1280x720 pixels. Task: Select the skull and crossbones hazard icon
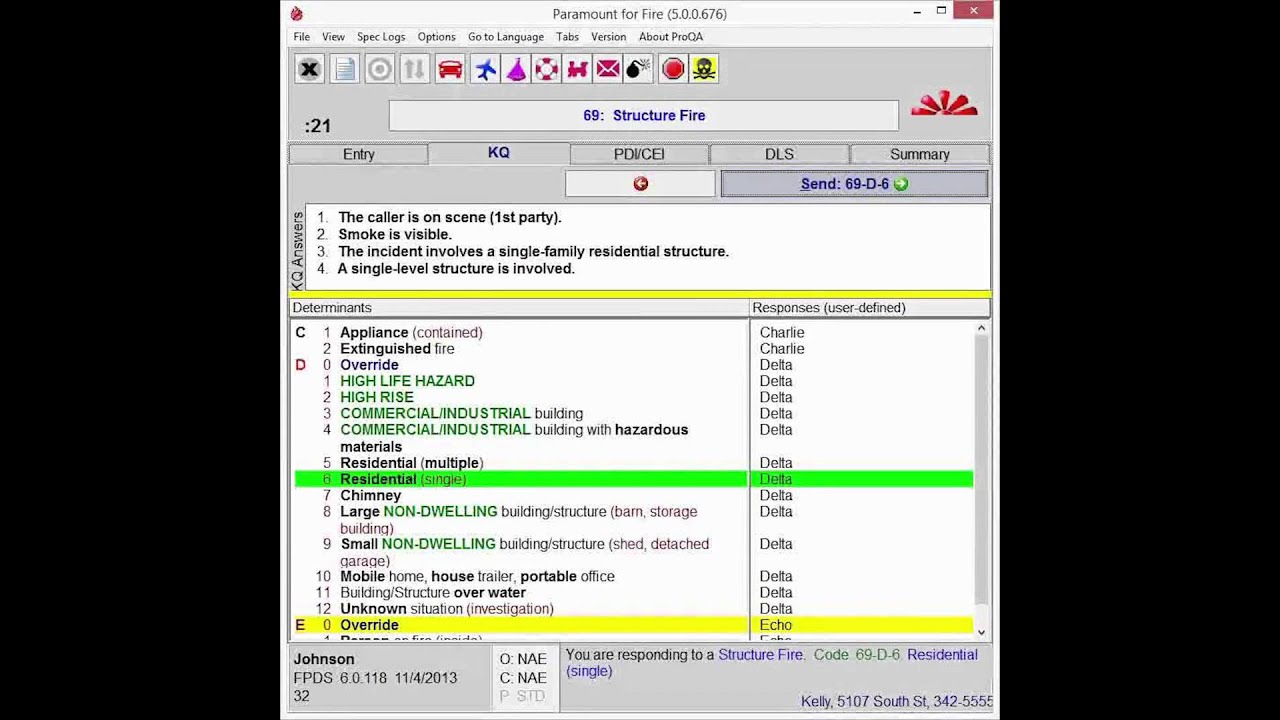tap(704, 69)
